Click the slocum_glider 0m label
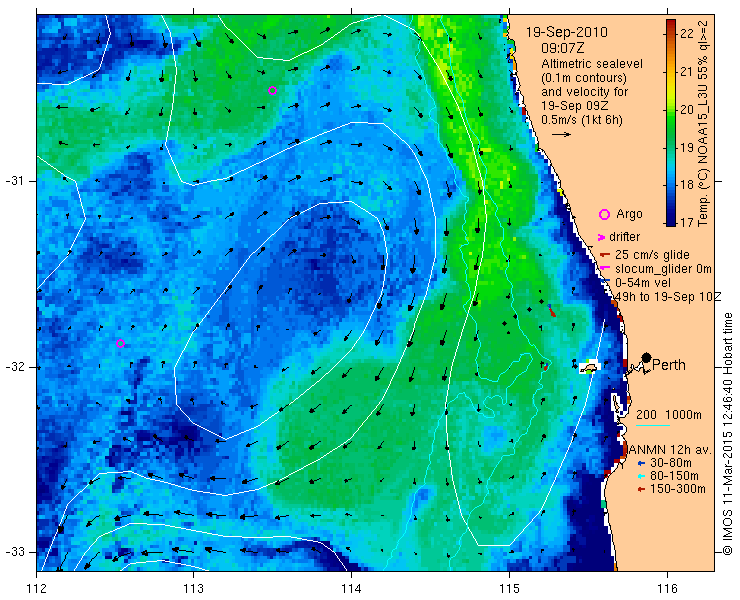This screenshot has width=740, height=600. [663, 269]
